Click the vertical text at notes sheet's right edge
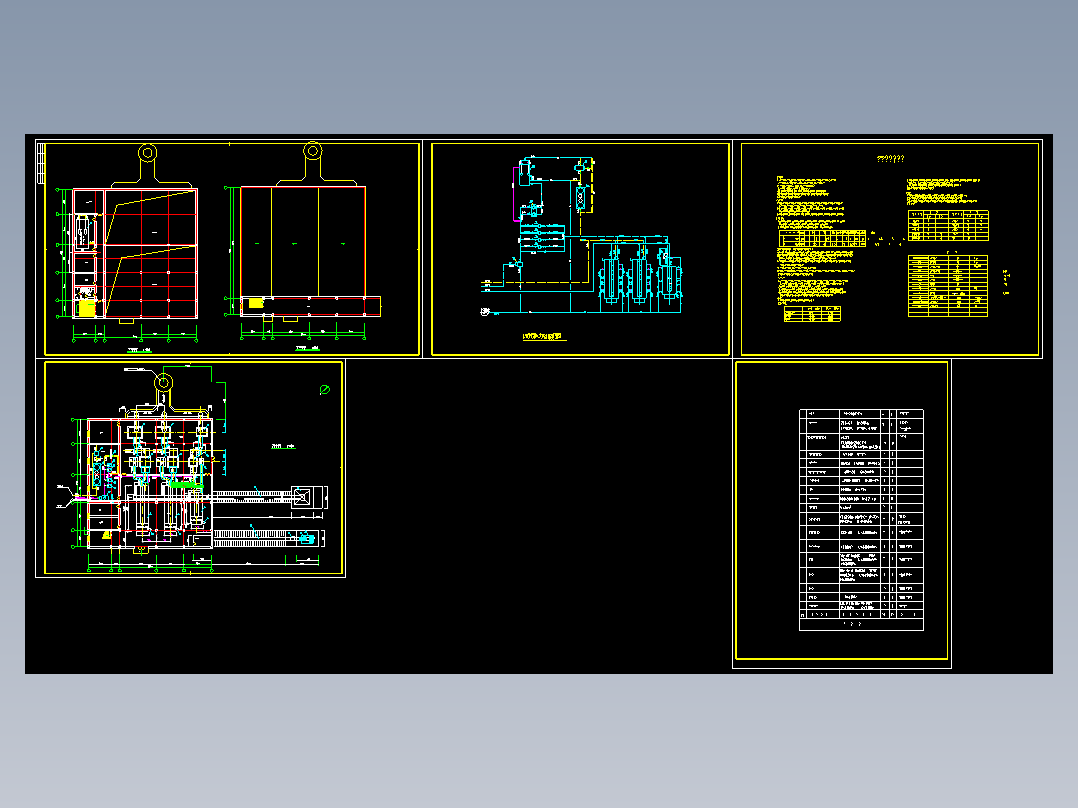 1006,282
